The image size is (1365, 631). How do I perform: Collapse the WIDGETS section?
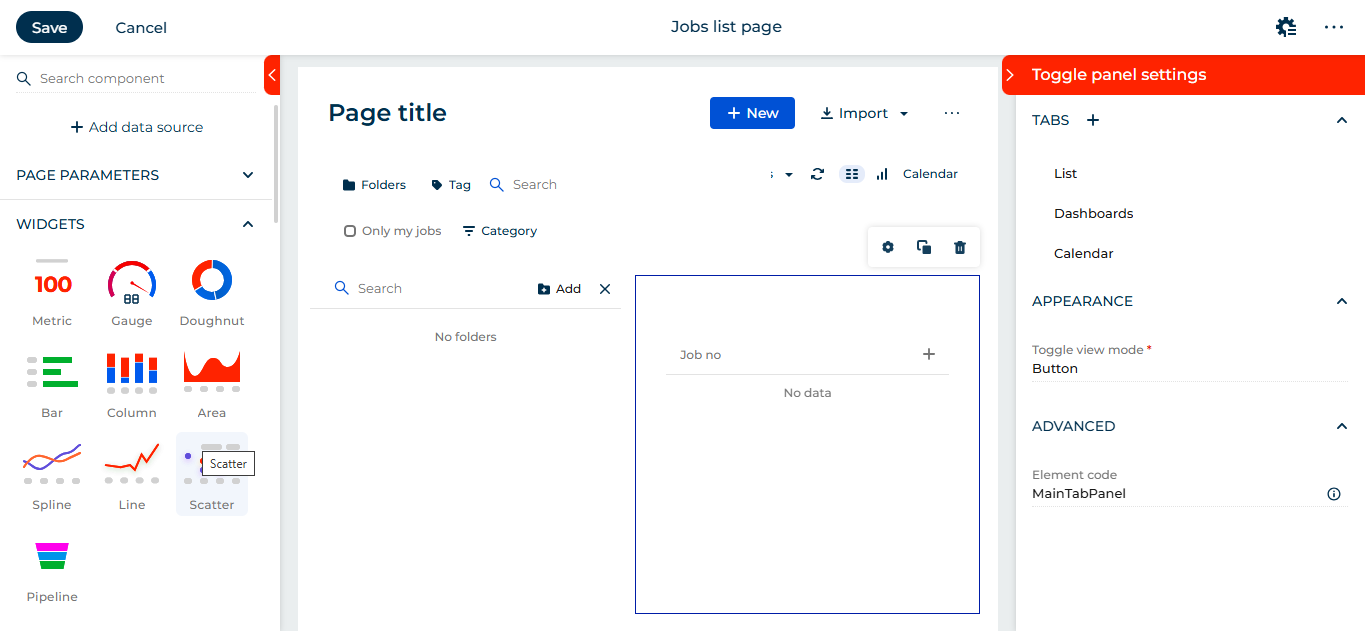pyautogui.click(x=247, y=223)
